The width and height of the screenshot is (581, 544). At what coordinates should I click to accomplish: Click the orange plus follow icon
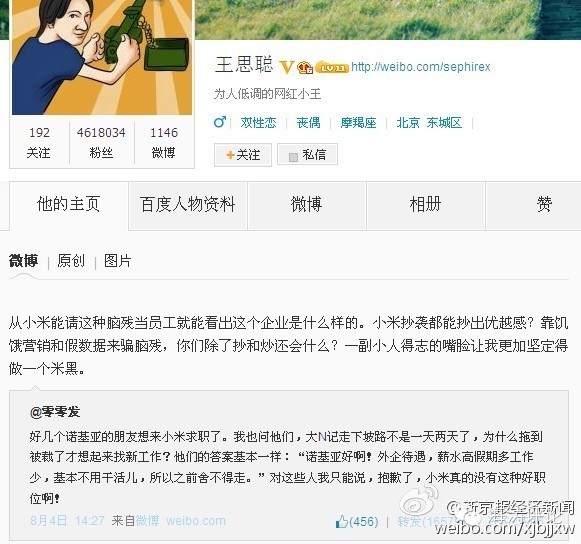click(230, 155)
